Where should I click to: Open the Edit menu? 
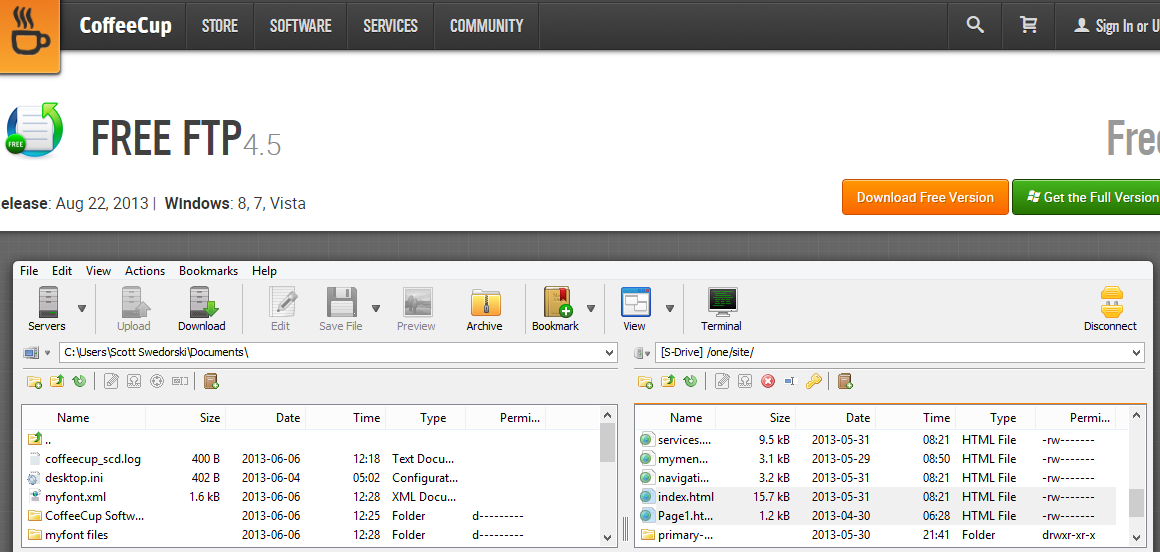pos(62,271)
